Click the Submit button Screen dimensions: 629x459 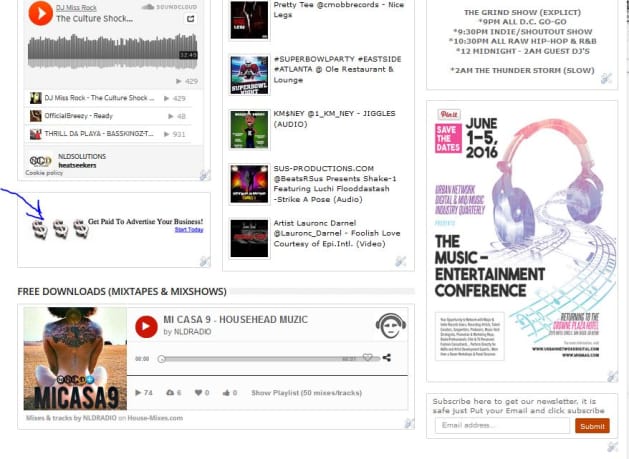592,426
